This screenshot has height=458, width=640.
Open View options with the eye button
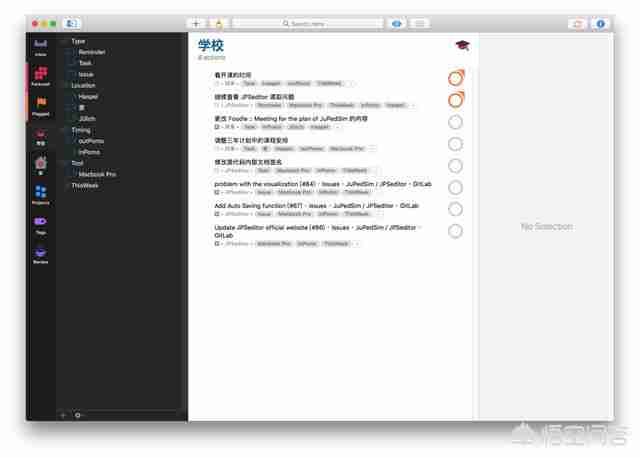pyautogui.click(x=396, y=24)
